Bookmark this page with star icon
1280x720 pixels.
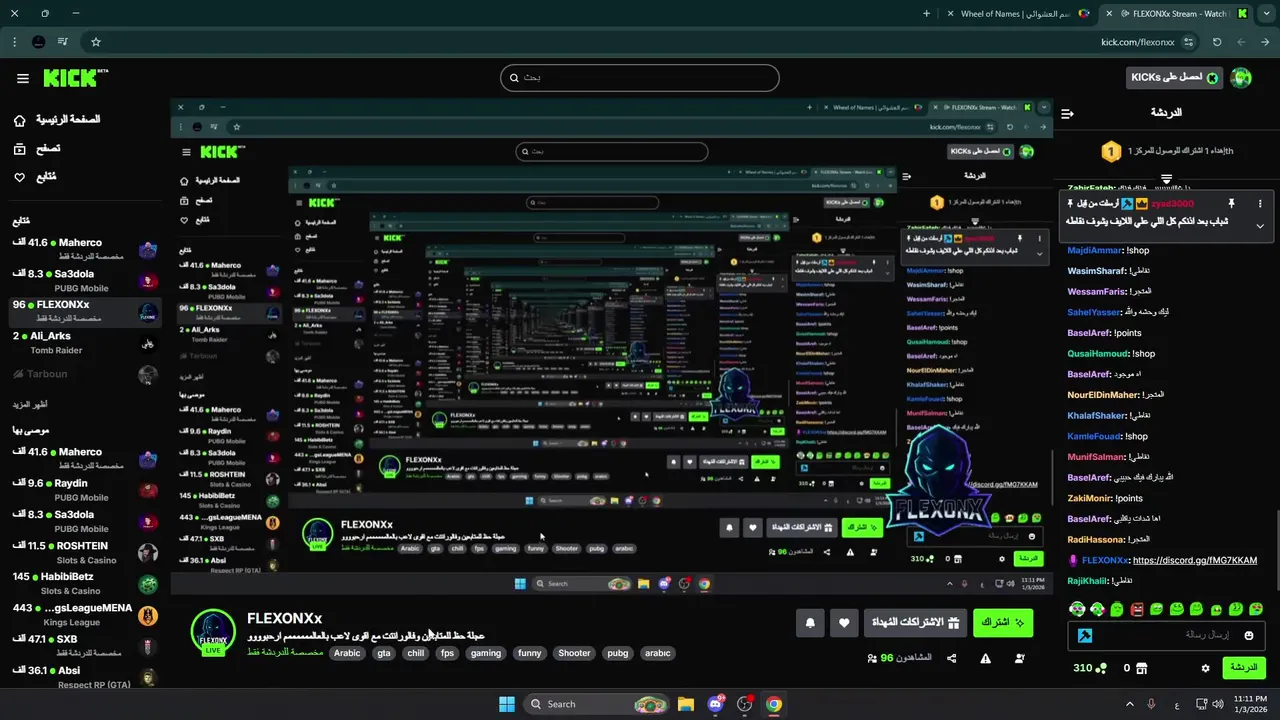click(96, 42)
